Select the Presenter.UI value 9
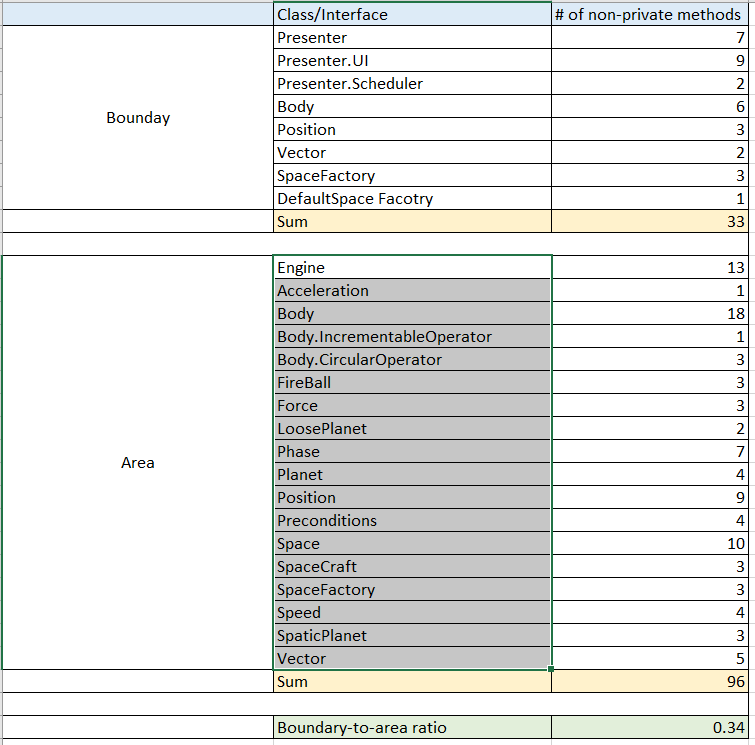 650,61
